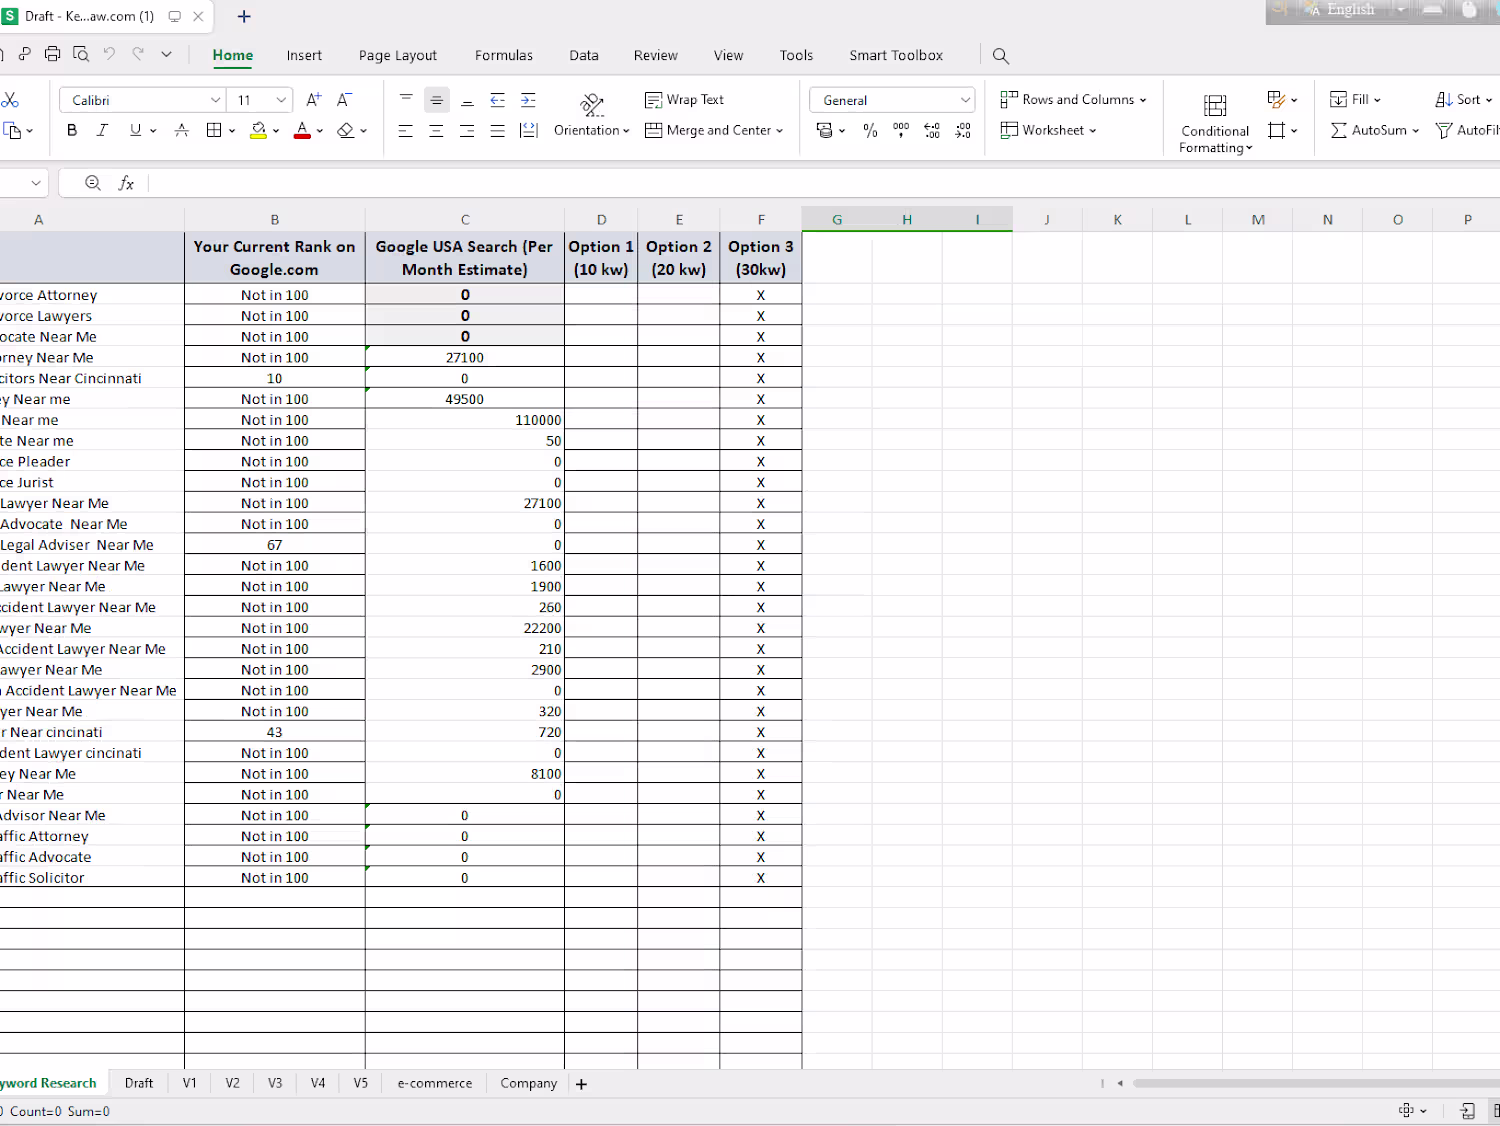The image size is (1500, 1126).
Task: Click the Cut scissors icon
Action: (10, 100)
